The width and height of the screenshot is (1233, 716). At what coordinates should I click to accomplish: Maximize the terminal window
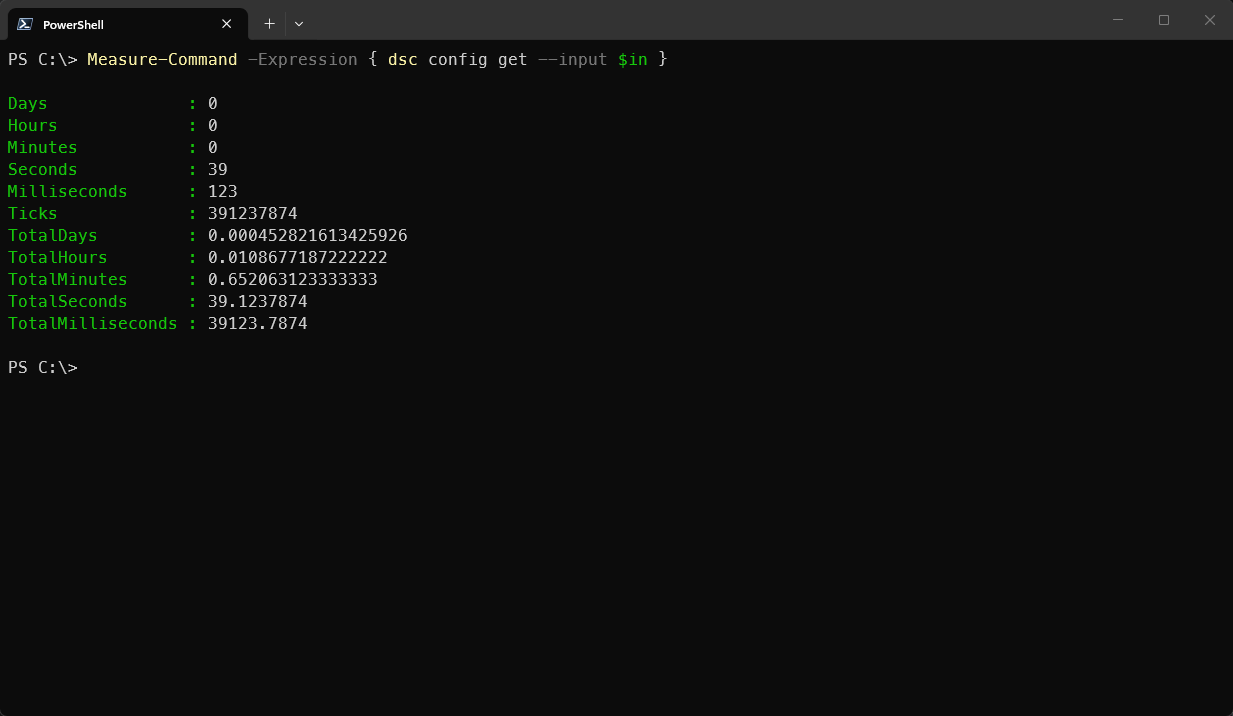click(x=1164, y=20)
